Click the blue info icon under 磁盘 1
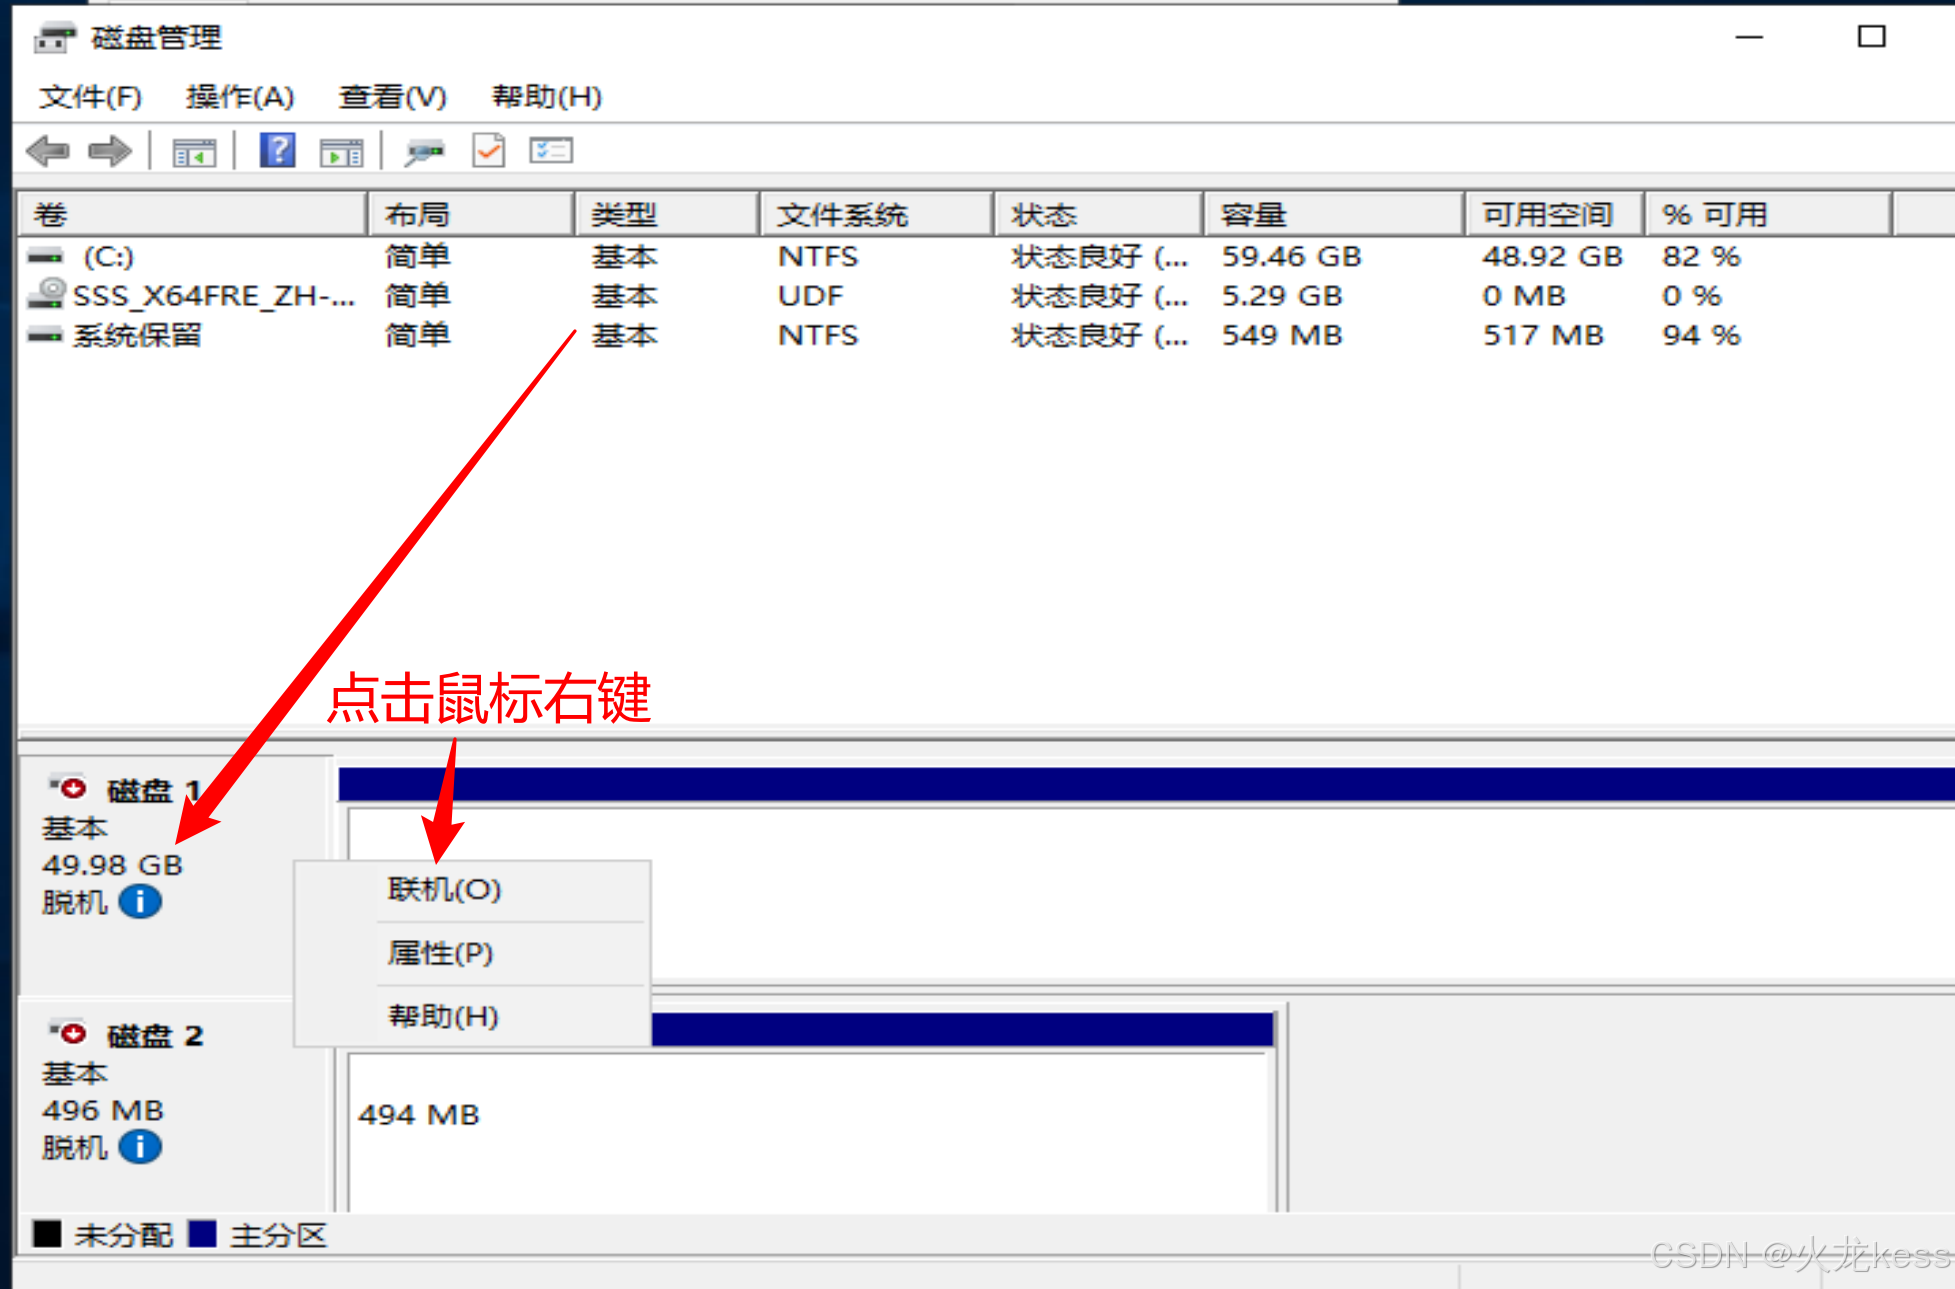The image size is (1955, 1289). tap(140, 902)
